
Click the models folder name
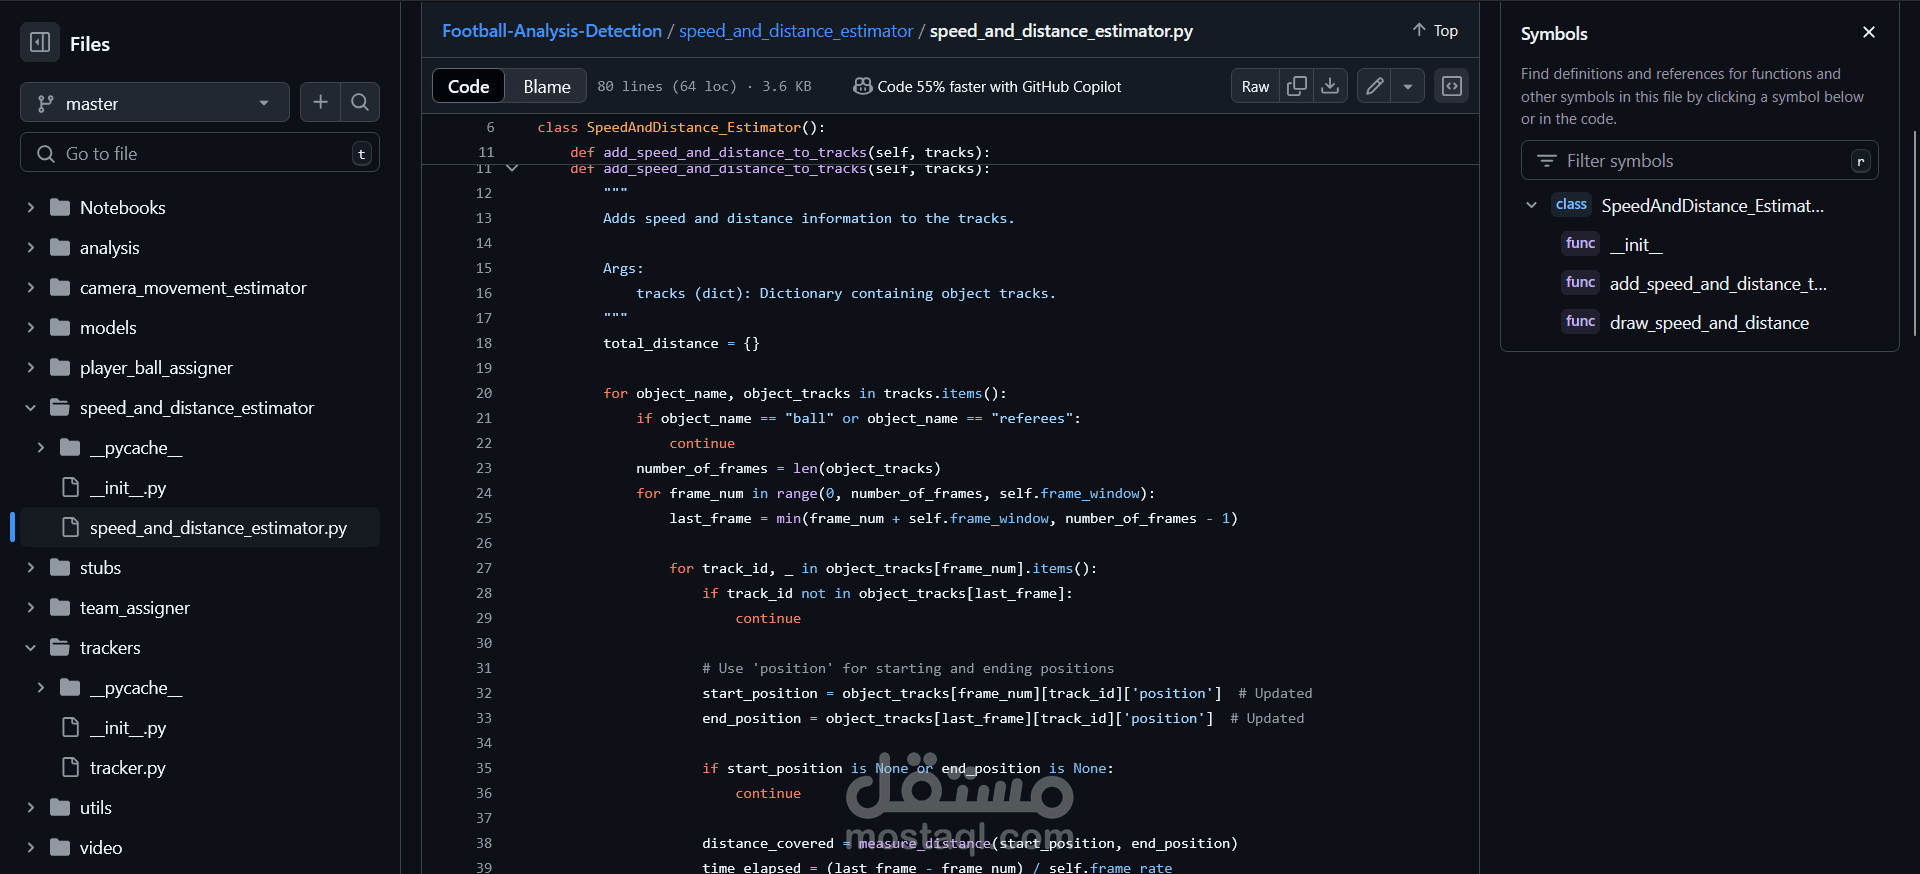click(108, 327)
